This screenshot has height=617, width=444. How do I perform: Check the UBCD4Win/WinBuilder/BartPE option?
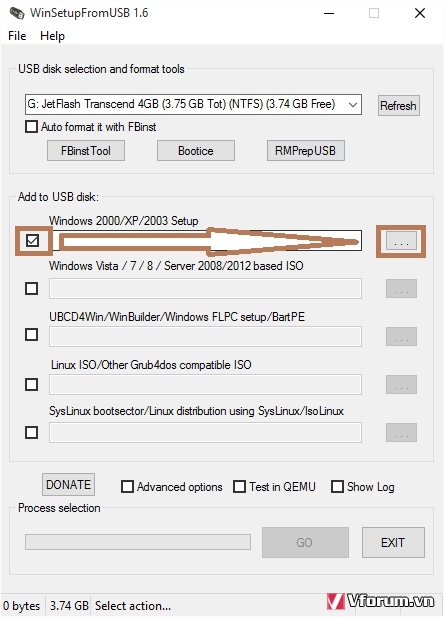(31, 335)
